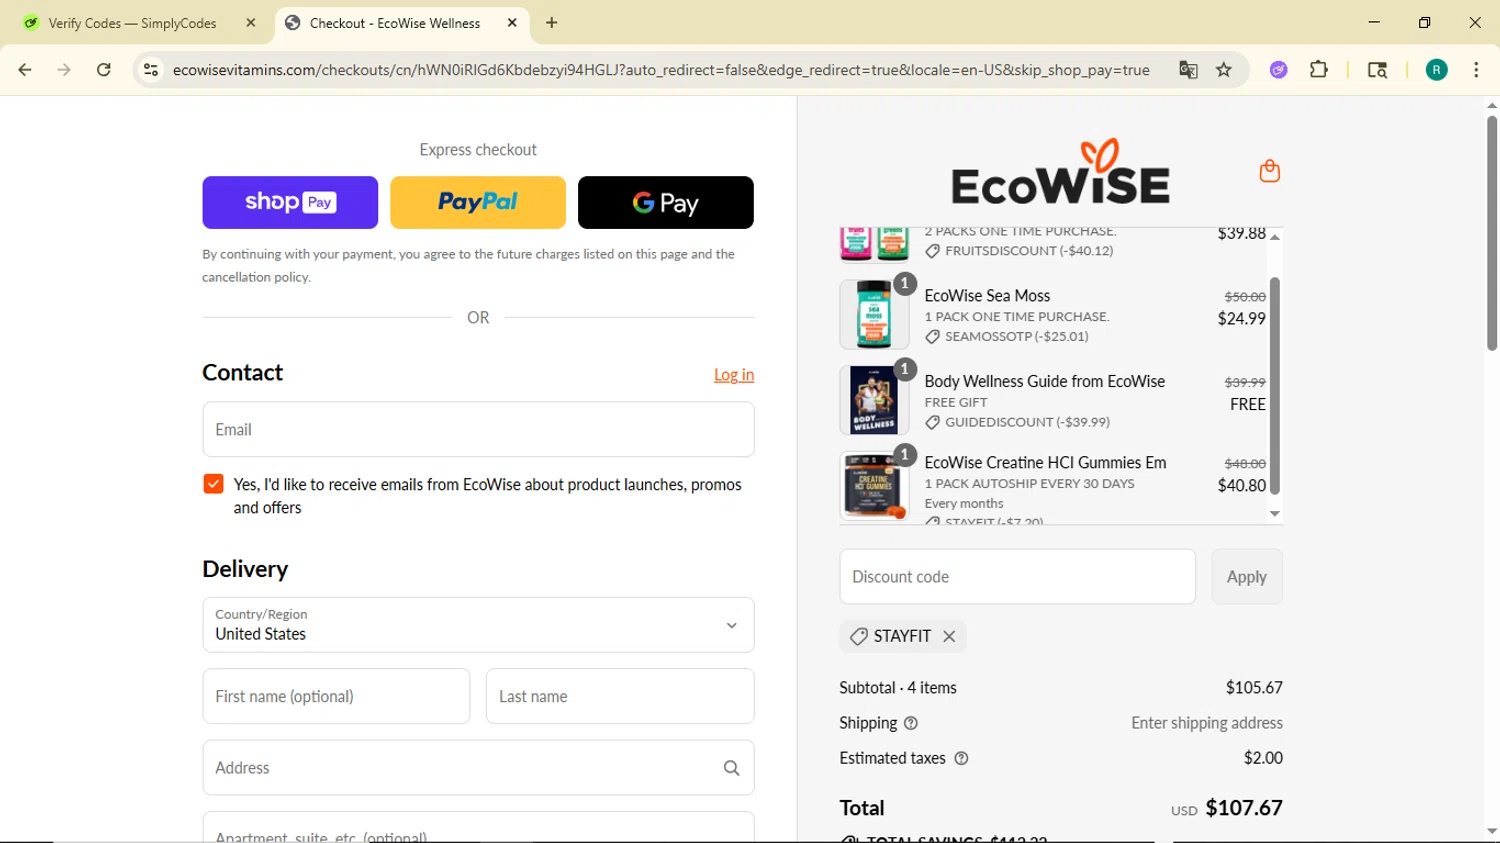1500x843 pixels.
Task: Click the Shipping help question icon
Action: (911, 723)
